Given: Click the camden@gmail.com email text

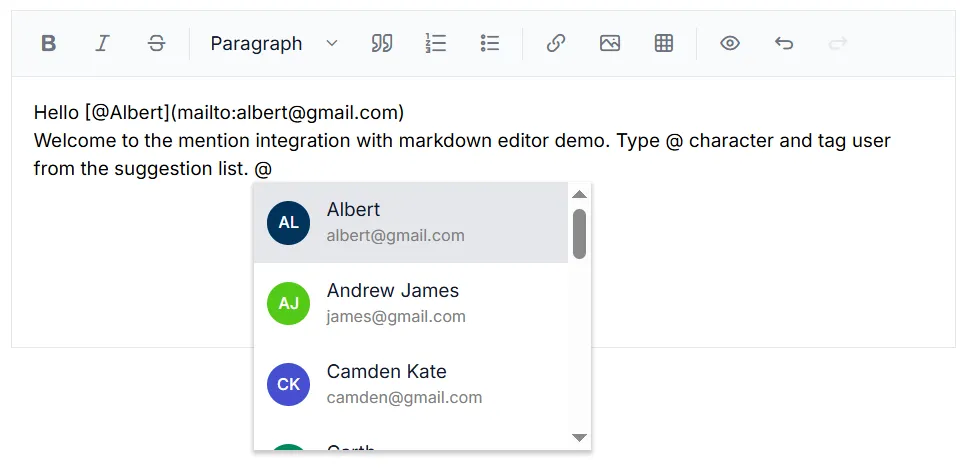Looking at the screenshot, I should click(405, 398).
